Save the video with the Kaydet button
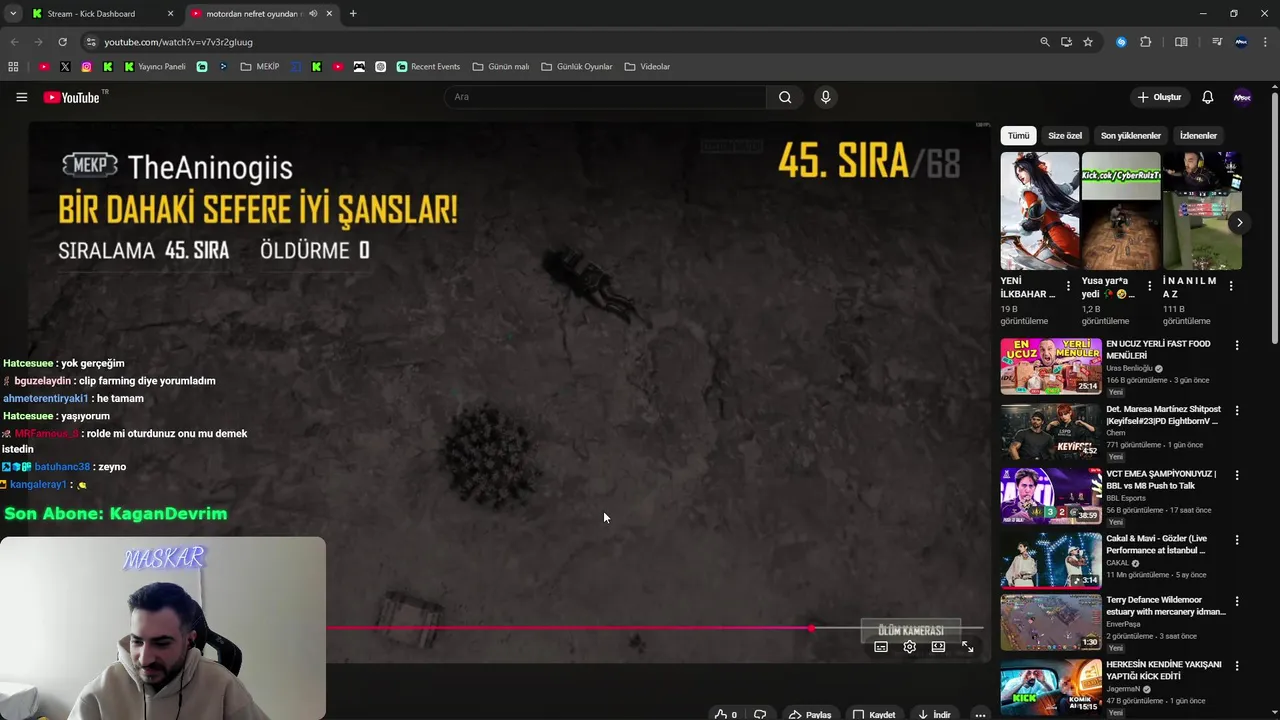This screenshot has width=1280, height=720. coord(874,714)
